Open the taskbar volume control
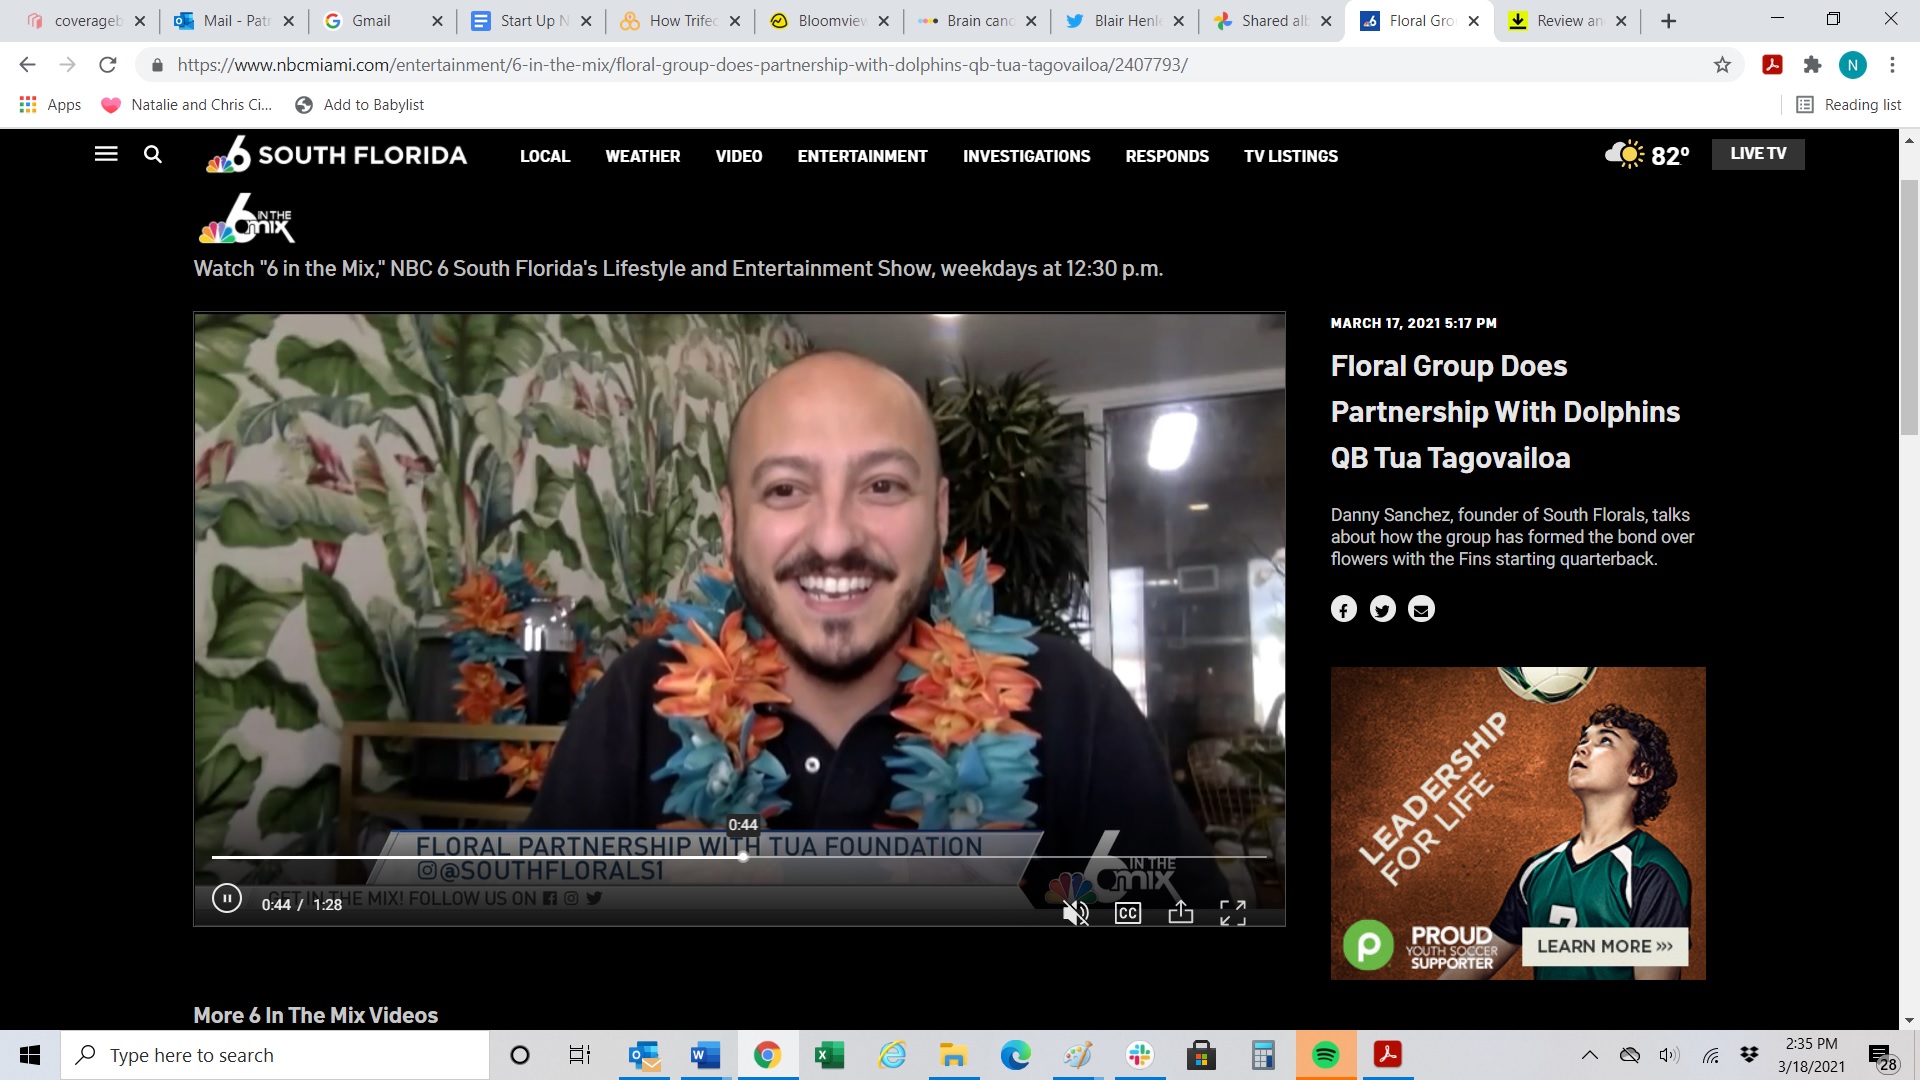The width and height of the screenshot is (1920, 1080). [x=1669, y=1055]
